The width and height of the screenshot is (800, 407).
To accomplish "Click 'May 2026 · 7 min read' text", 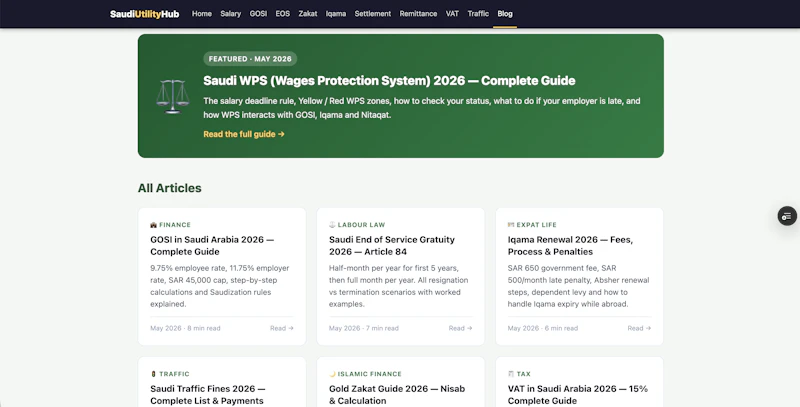I will click(x=364, y=328).
